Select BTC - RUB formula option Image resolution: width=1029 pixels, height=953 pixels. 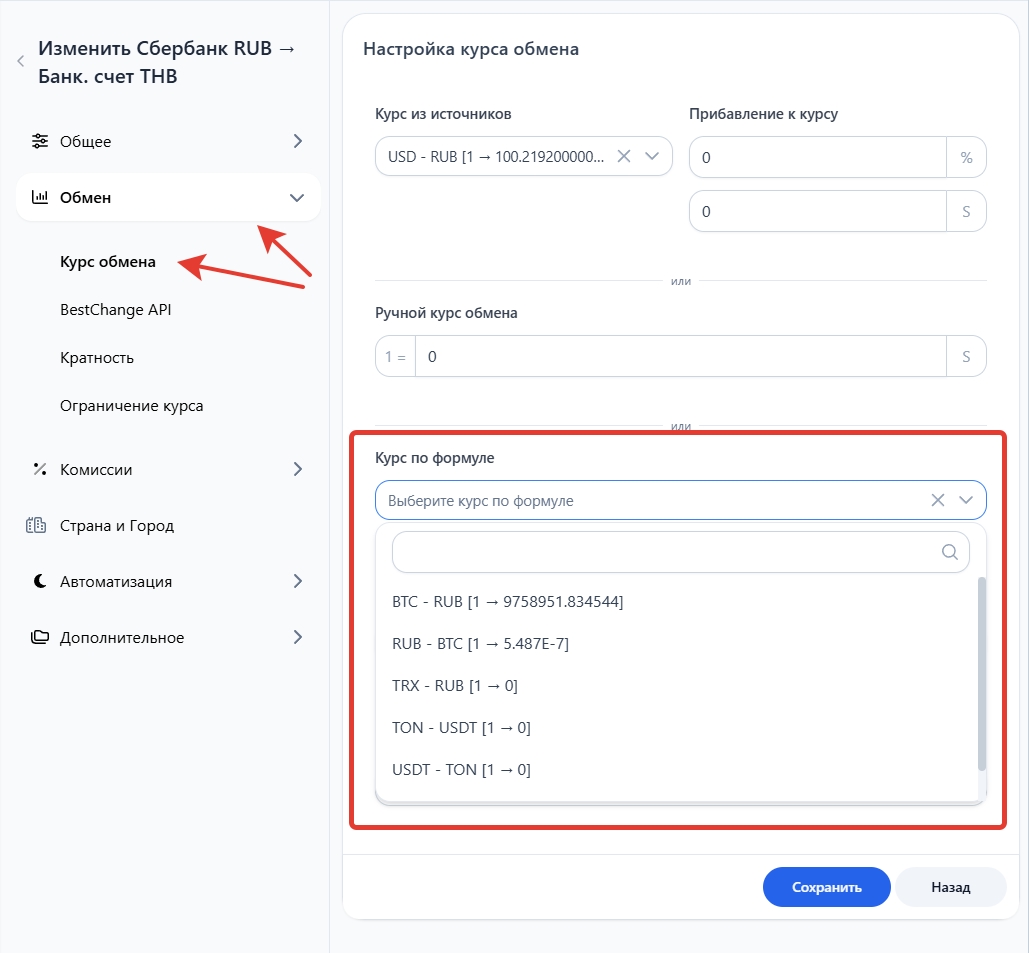pos(507,602)
